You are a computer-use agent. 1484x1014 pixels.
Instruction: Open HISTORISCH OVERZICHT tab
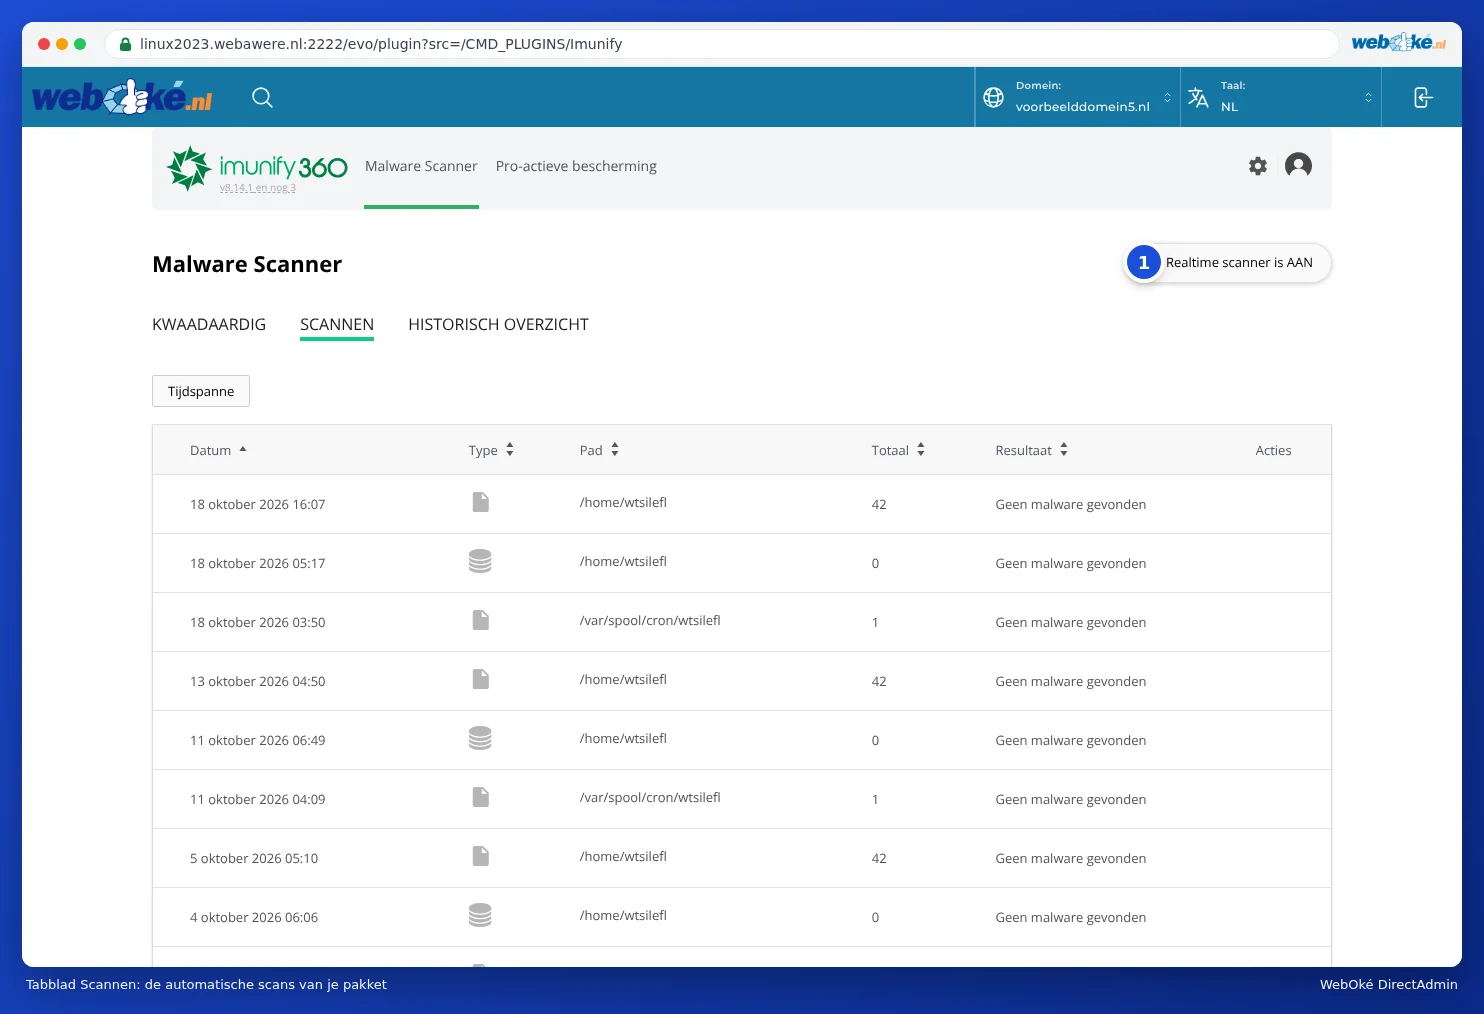pyautogui.click(x=498, y=324)
